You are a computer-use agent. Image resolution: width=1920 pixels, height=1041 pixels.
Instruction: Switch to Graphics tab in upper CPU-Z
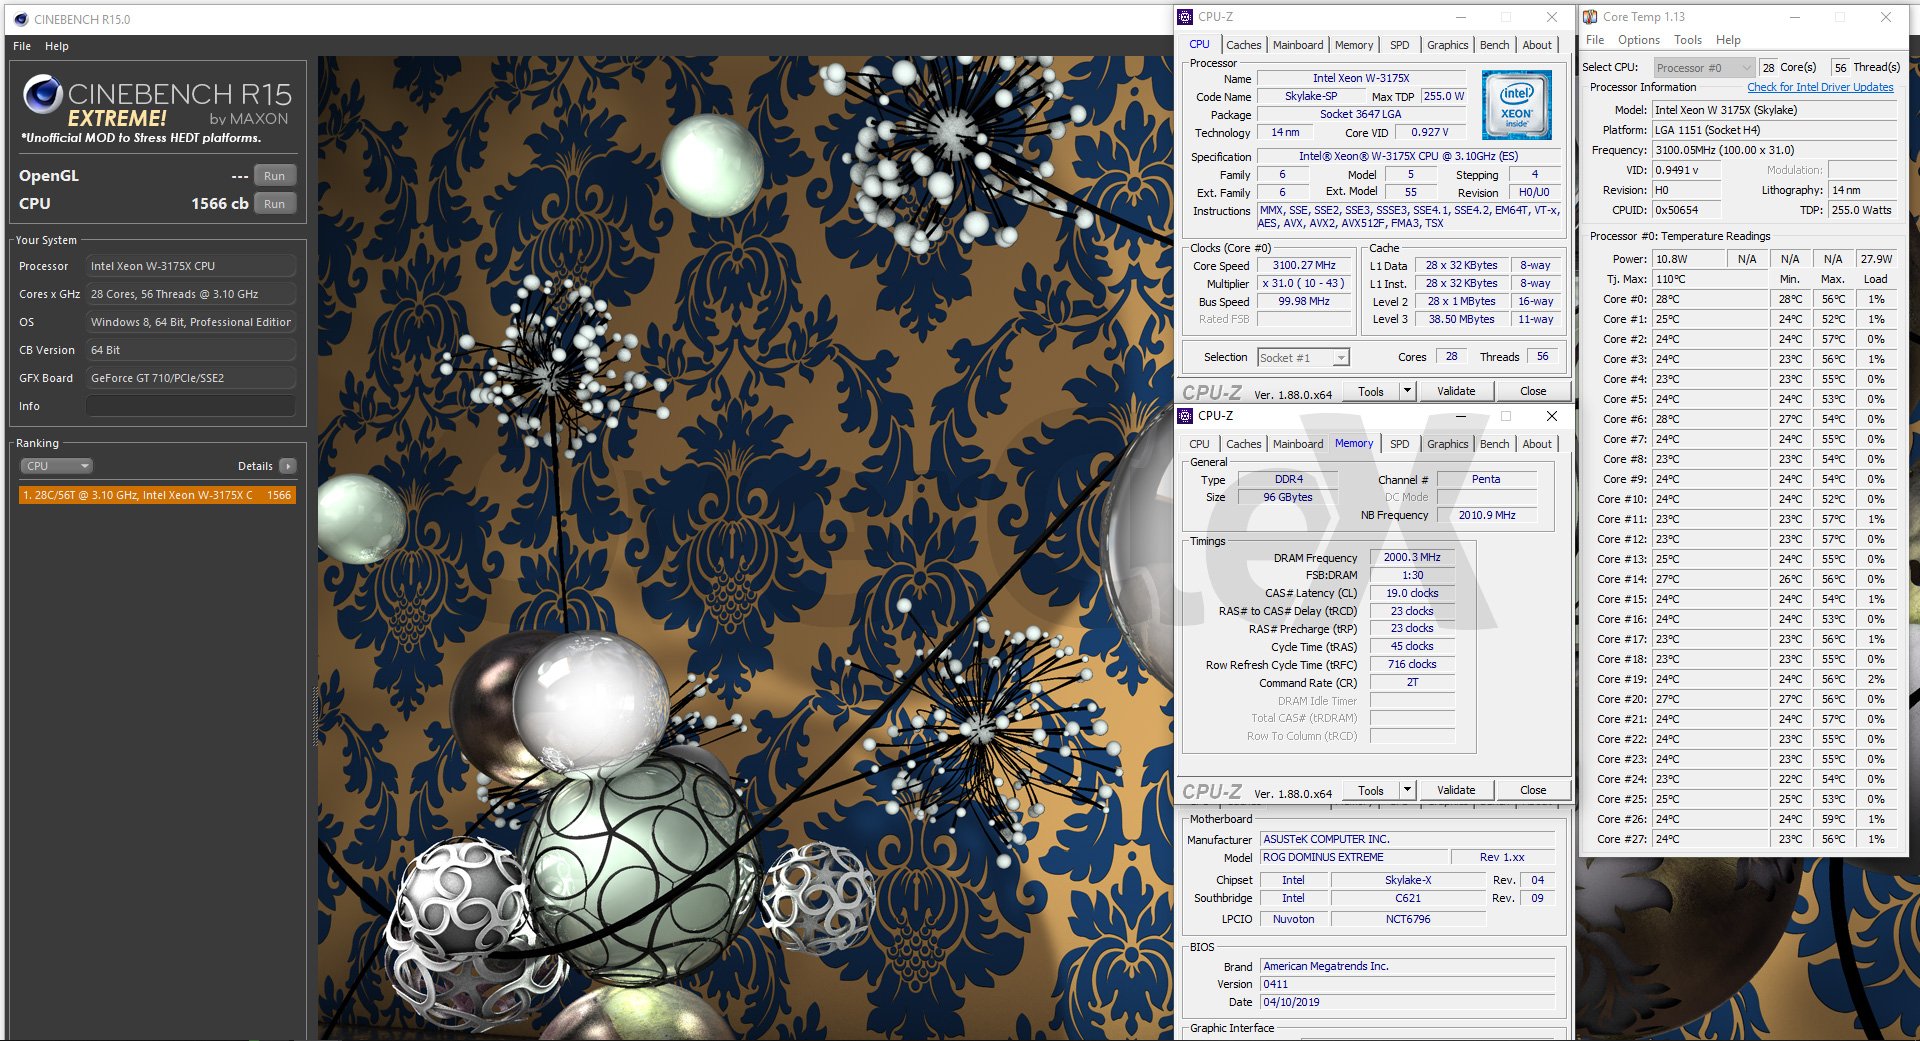(1447, 45)
